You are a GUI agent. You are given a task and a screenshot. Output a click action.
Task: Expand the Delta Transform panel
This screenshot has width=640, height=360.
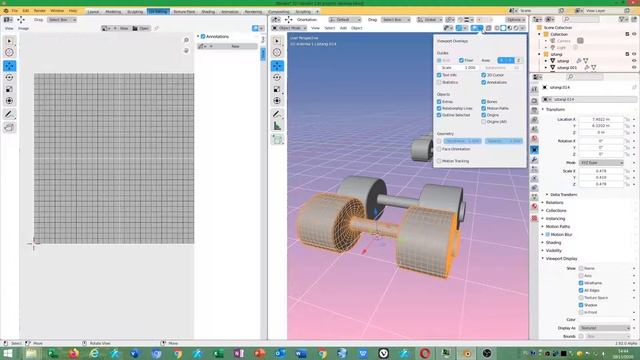coord(563,195)
